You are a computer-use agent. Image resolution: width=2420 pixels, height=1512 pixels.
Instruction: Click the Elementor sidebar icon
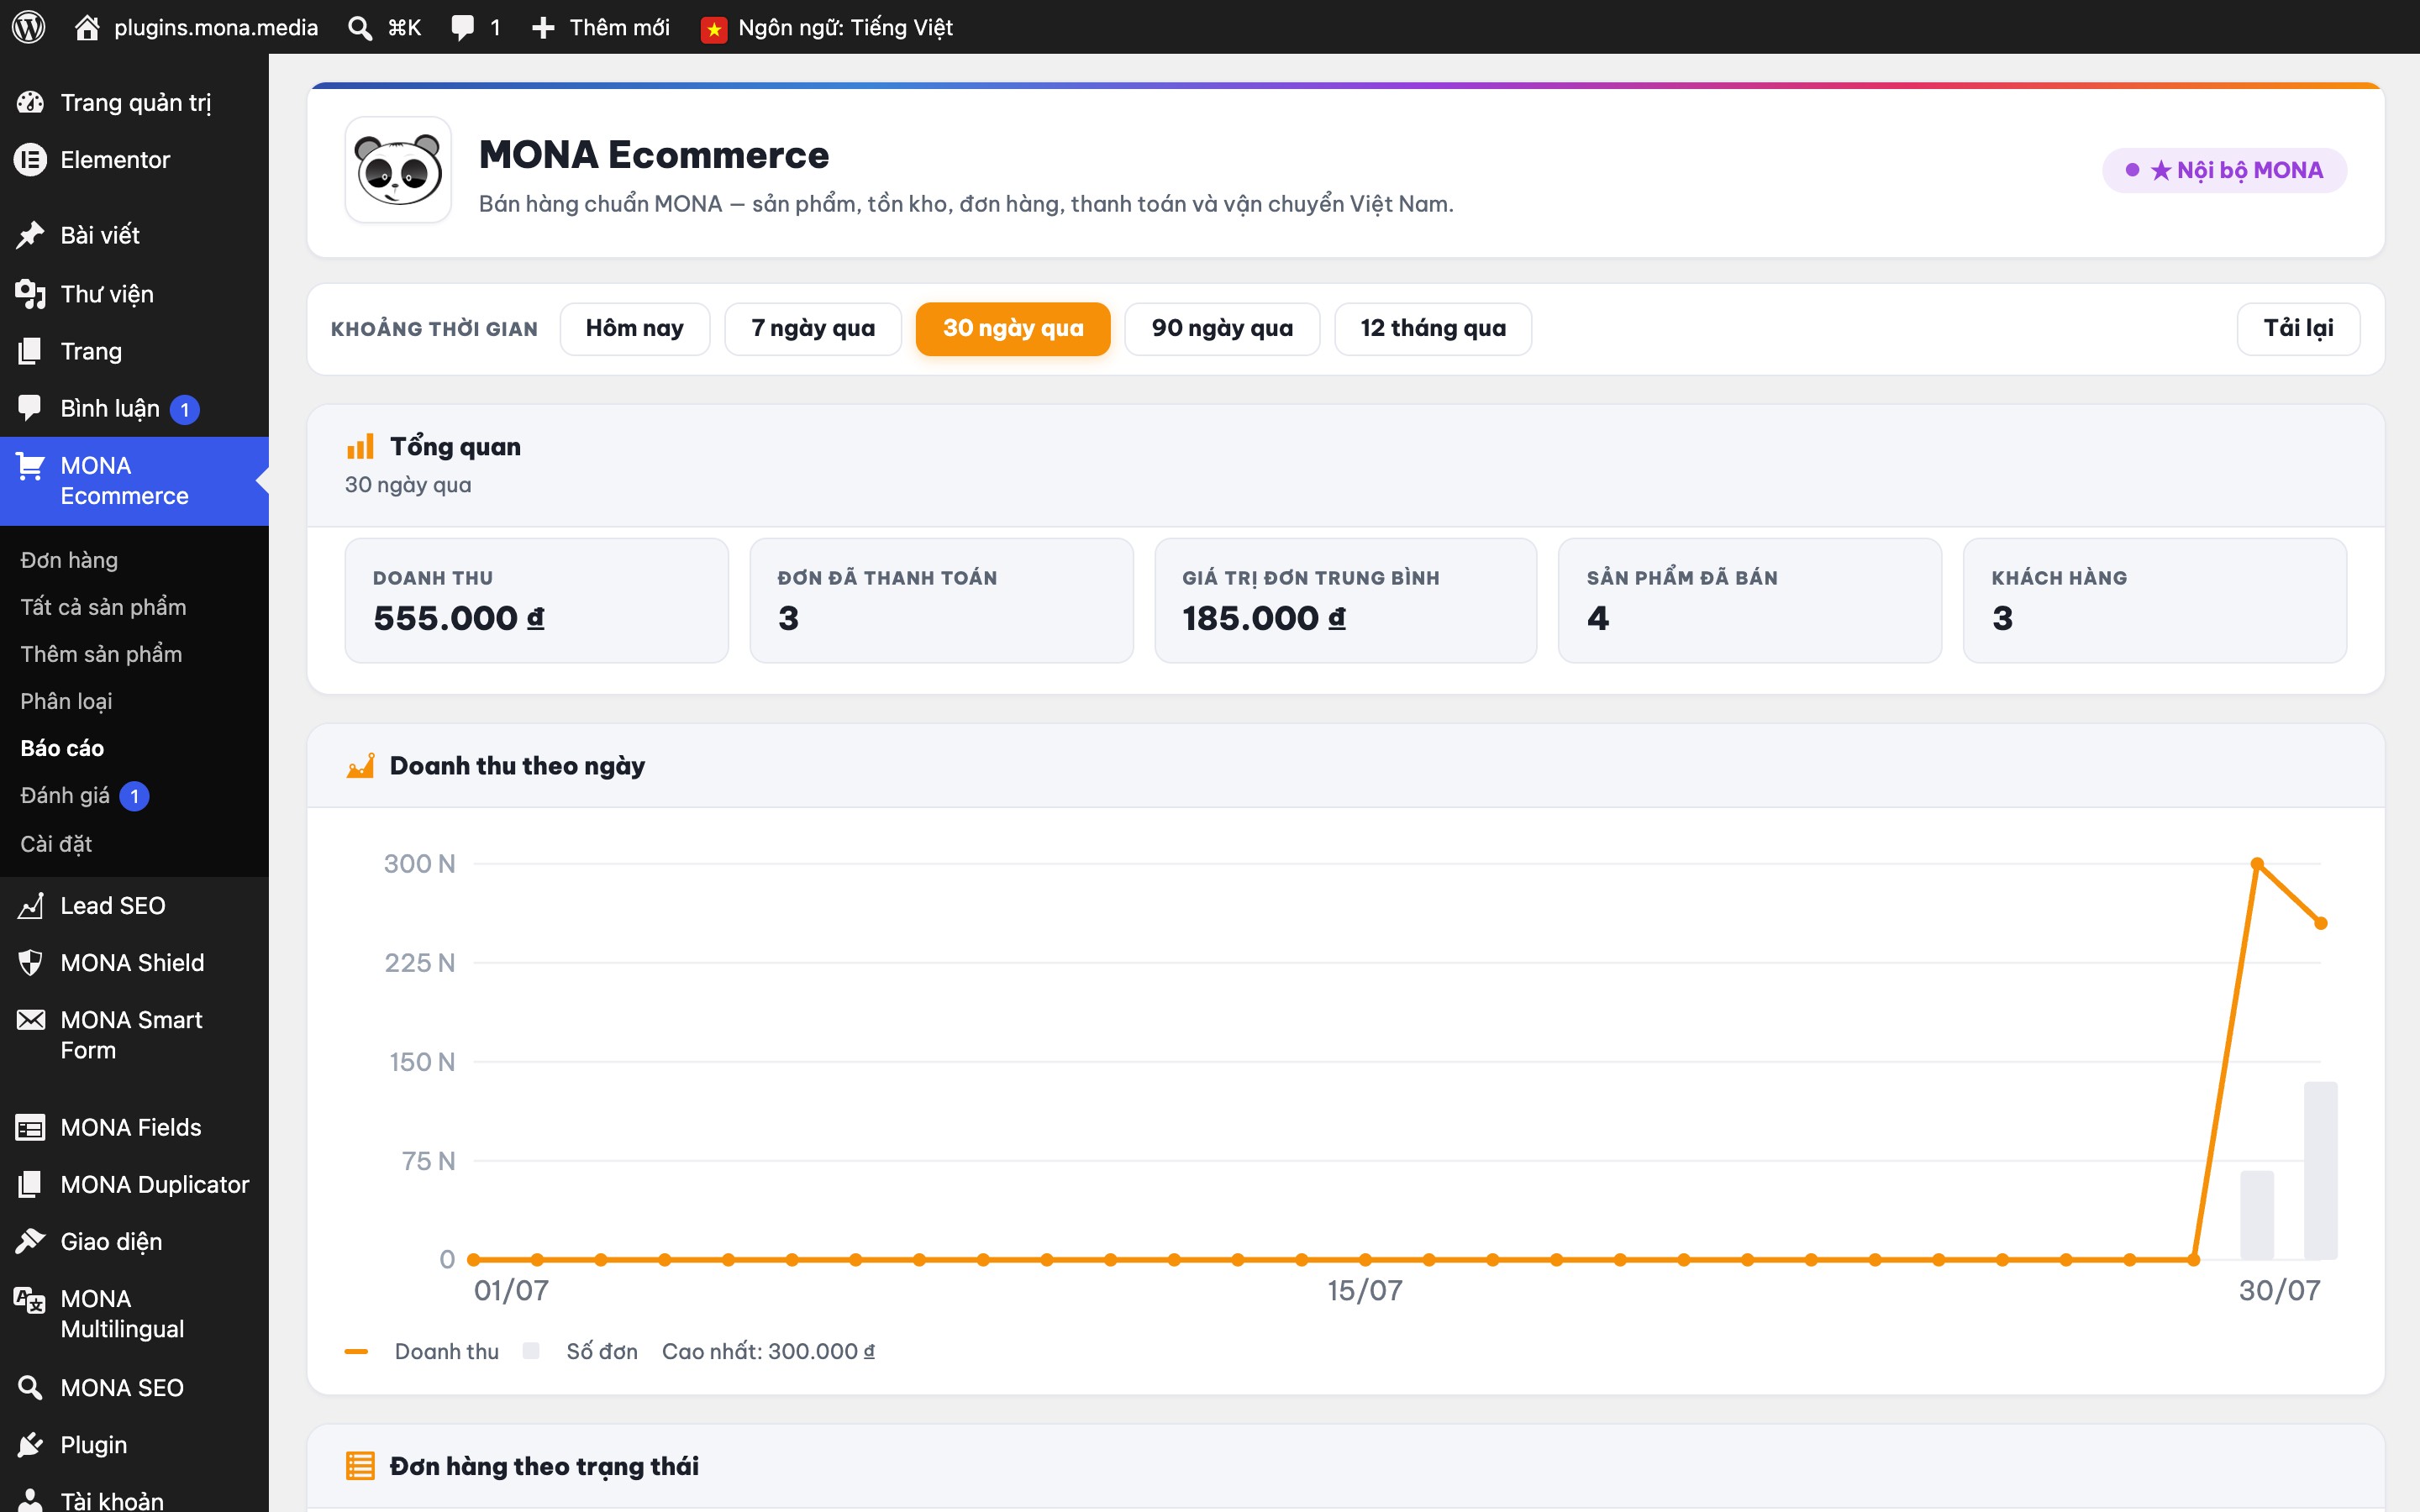(30, 160)
